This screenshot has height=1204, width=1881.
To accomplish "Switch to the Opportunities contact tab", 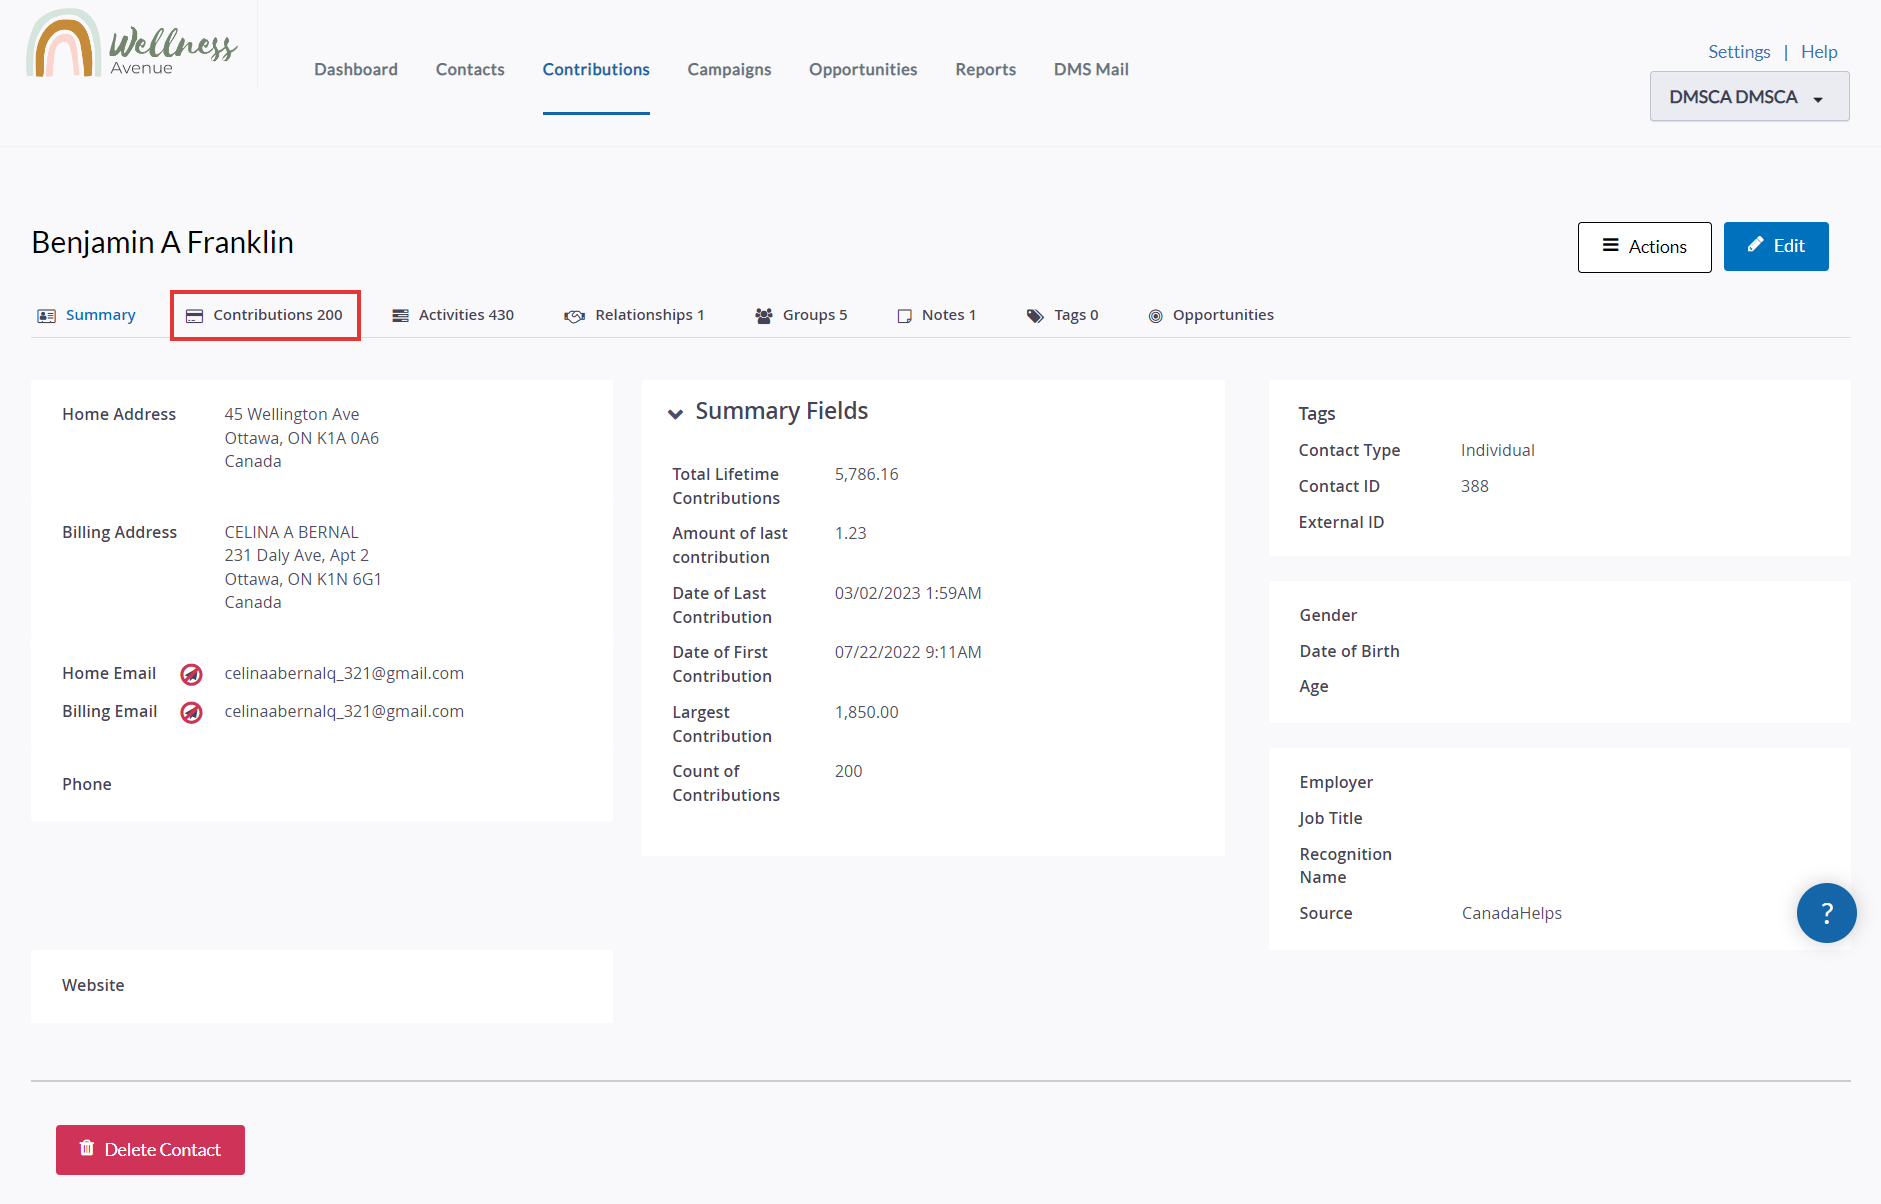I will click(x=1211, y=315).
